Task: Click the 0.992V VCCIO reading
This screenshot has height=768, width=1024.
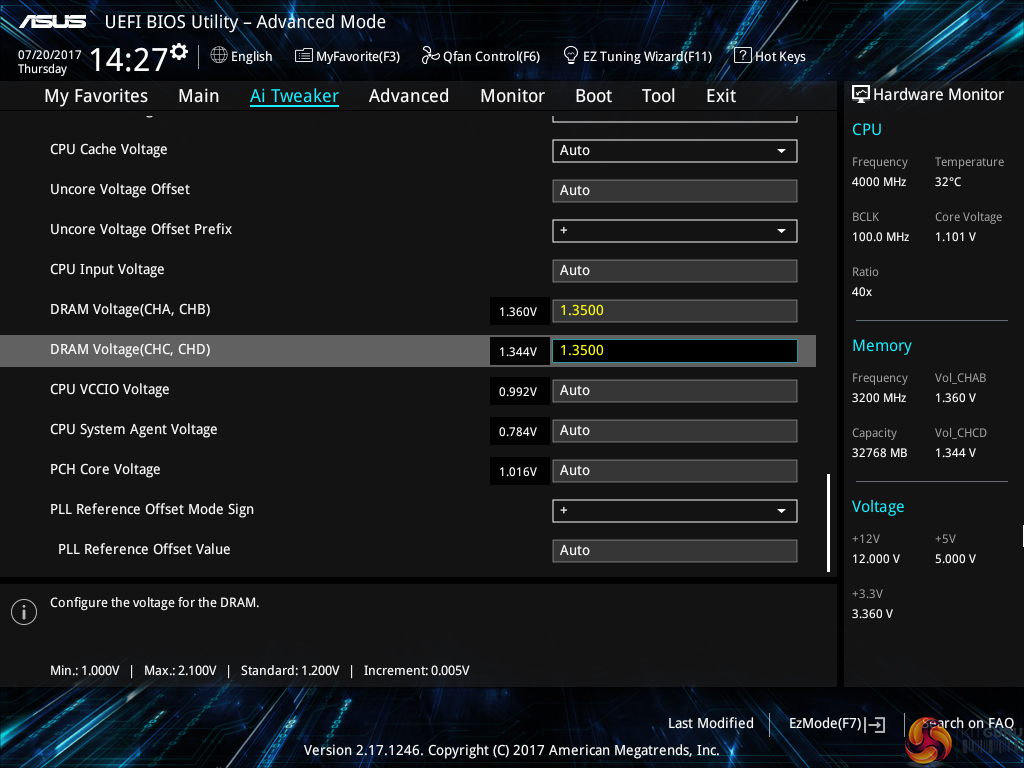Action: 519,392
